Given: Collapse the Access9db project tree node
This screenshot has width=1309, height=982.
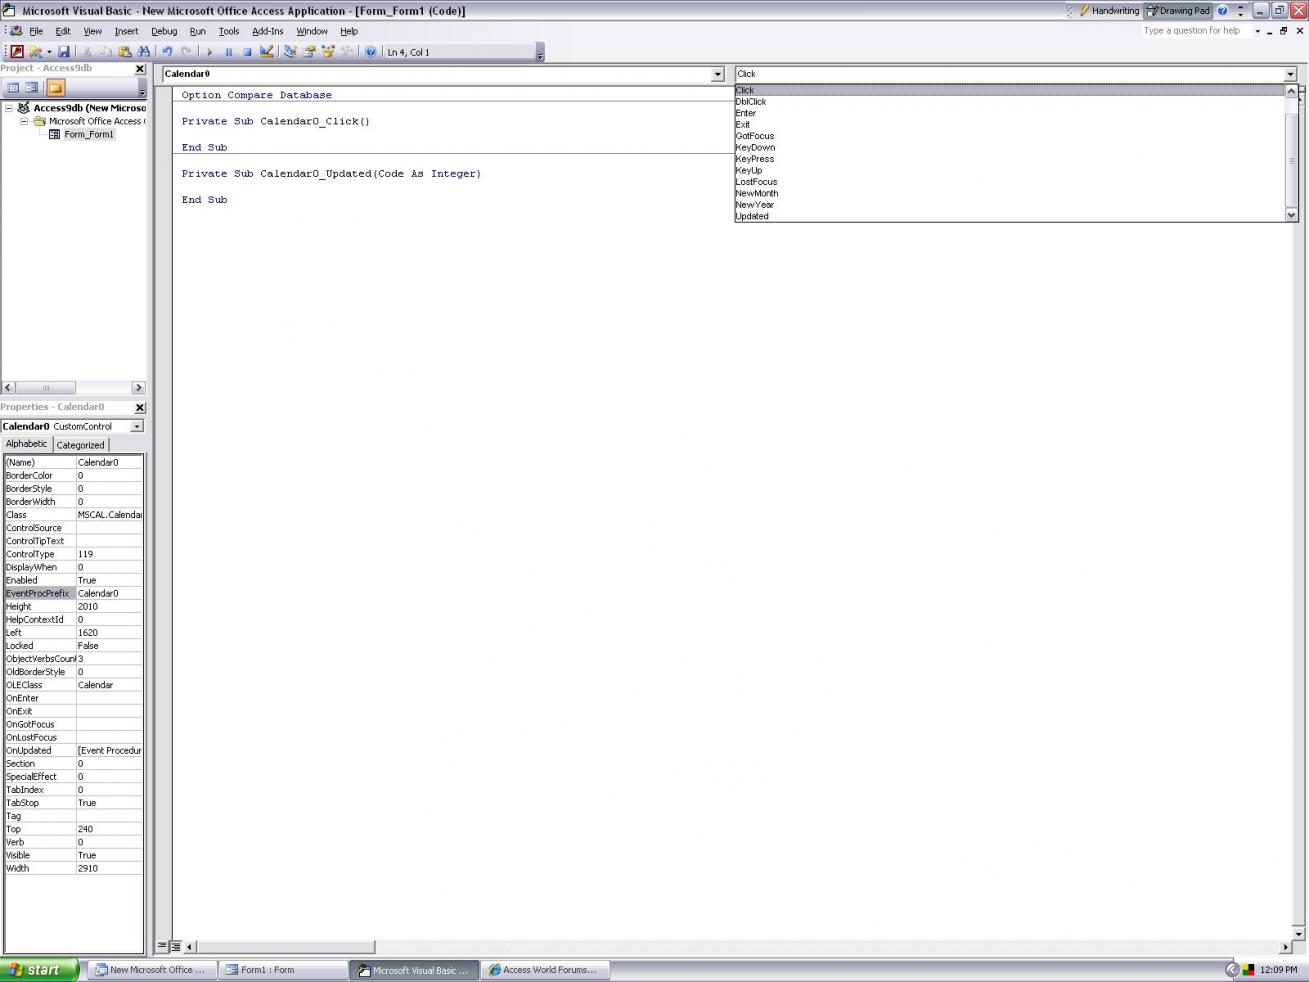Looking at the screenshot, I should (9, 108).
